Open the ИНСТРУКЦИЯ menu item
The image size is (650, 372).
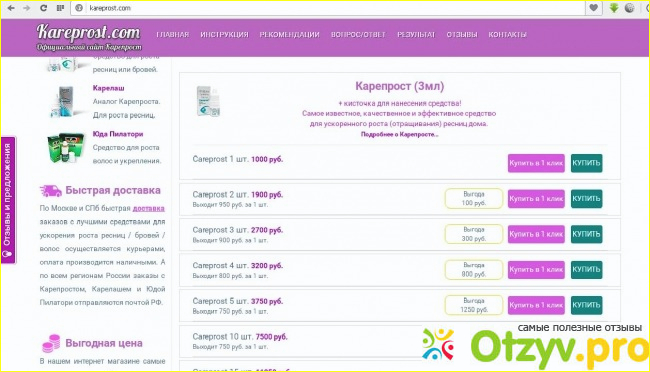[x=224, y=34]
